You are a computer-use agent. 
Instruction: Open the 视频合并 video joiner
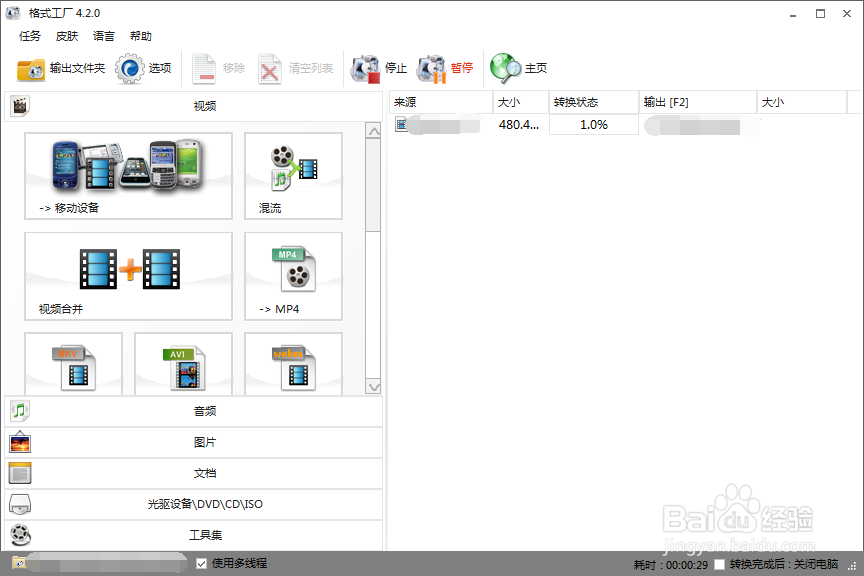[x=128, y=276]
